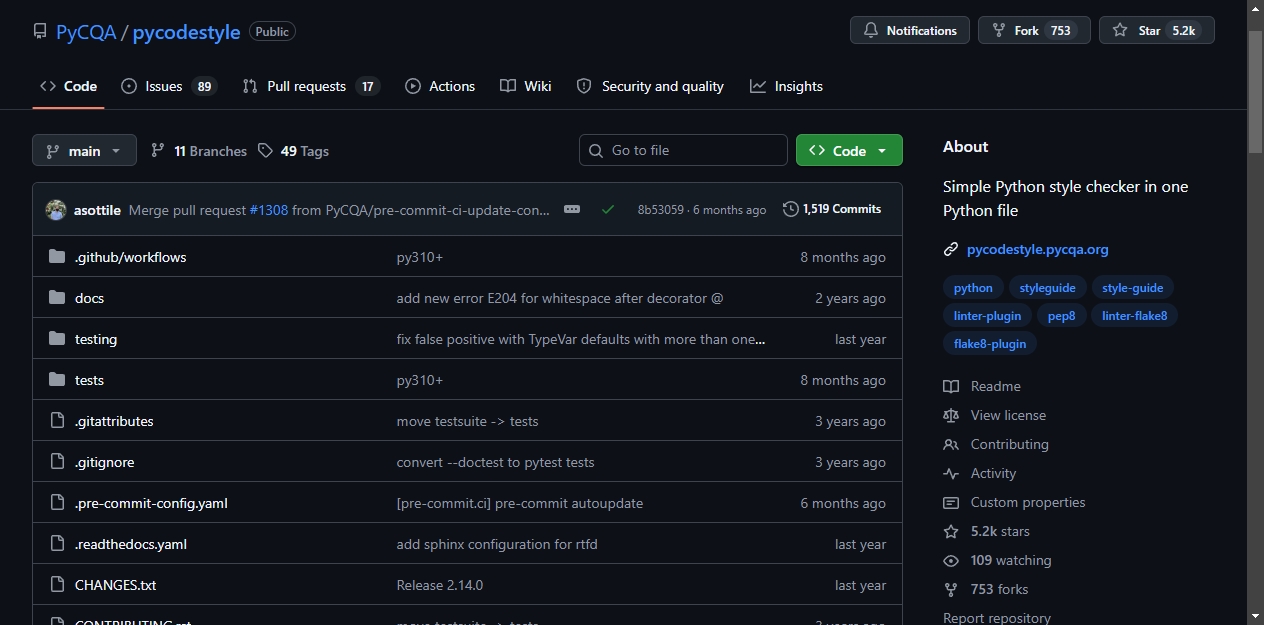Open the Security and quality tab

pos(650,86)
